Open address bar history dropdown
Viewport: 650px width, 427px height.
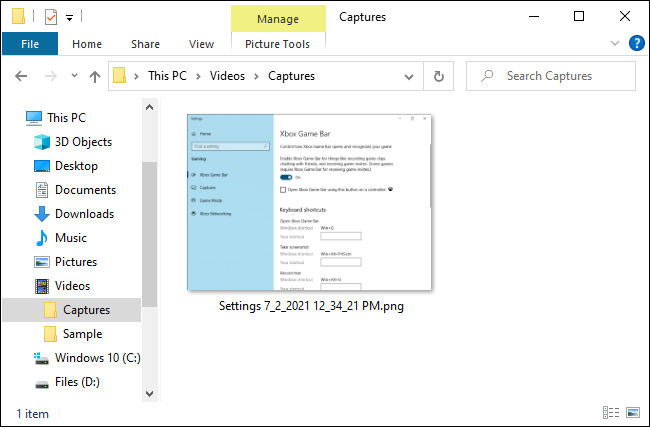(410, 76)
